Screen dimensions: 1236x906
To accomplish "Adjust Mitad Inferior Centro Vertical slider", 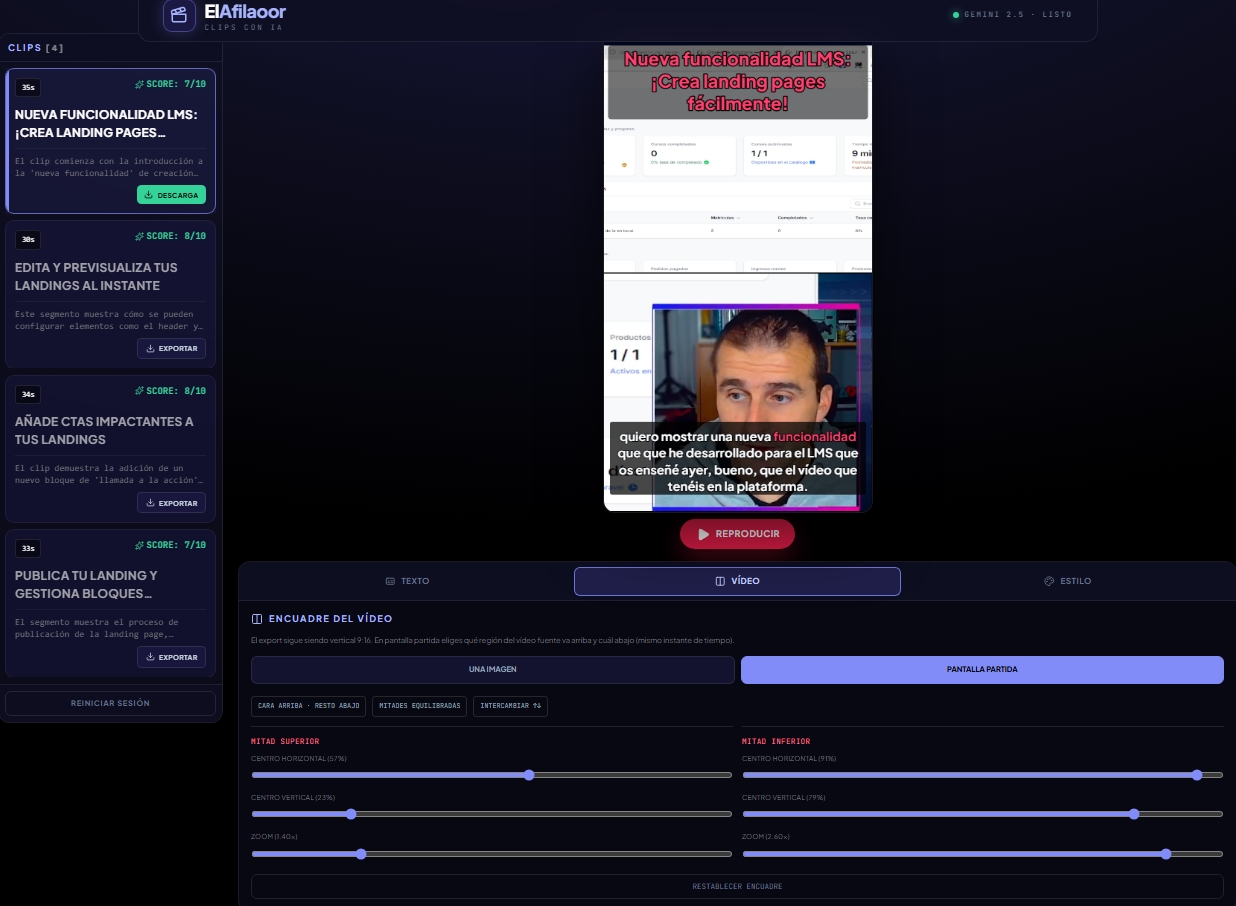I will [x=982, y=814].
